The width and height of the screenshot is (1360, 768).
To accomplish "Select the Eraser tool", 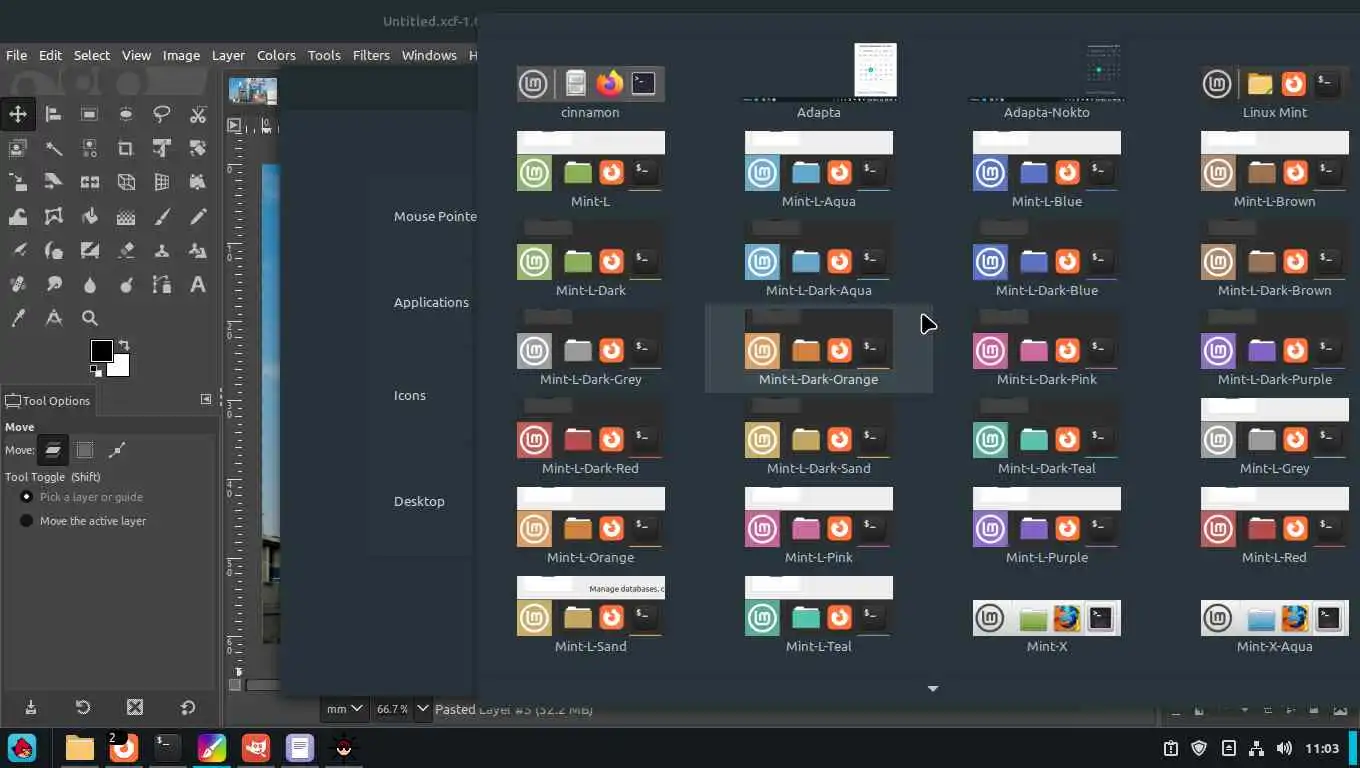I will [126, 250].
